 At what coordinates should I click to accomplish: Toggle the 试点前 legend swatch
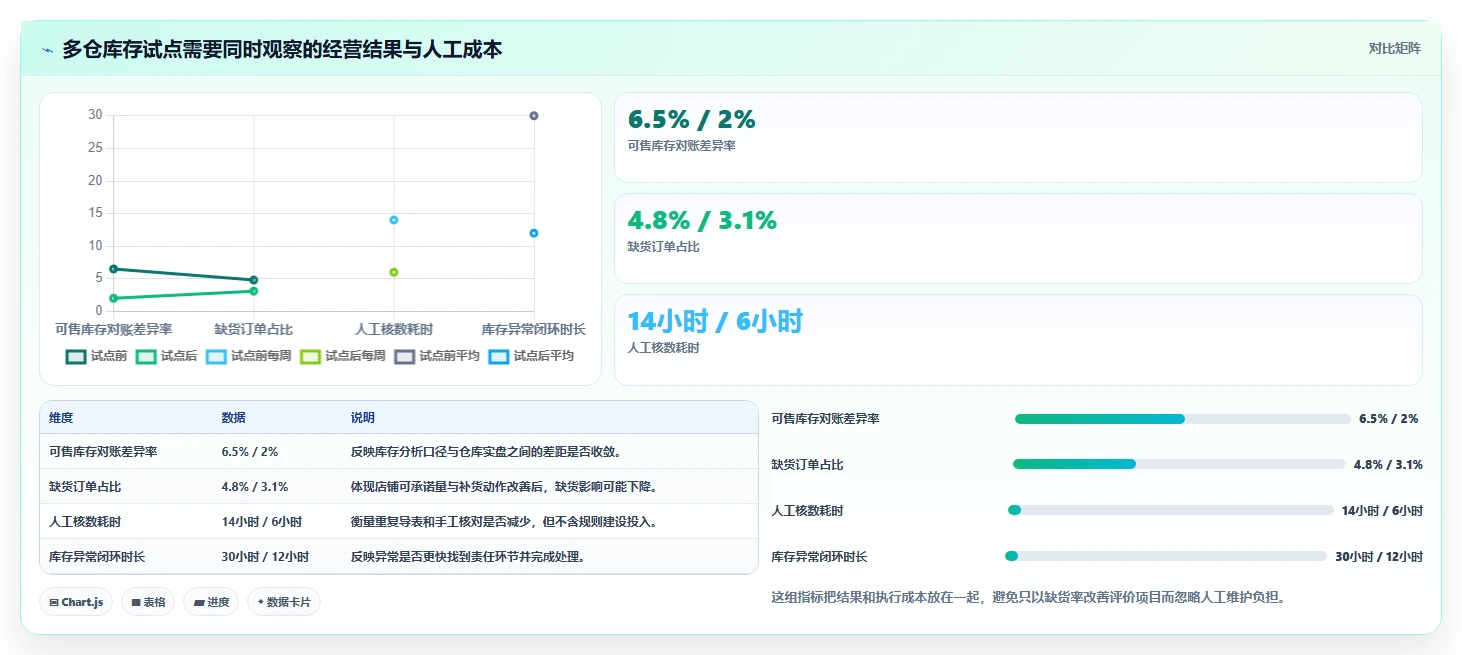coord(76,356)
